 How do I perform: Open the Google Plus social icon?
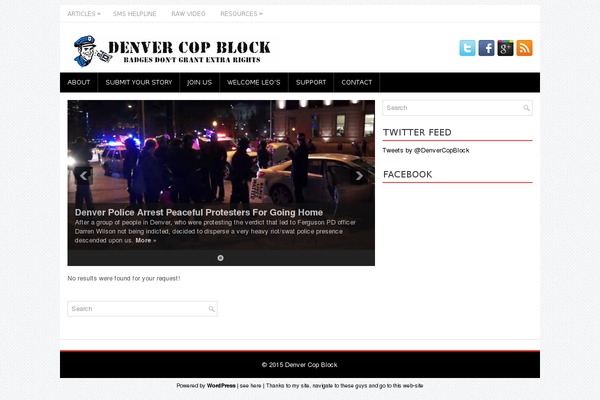pyautogui.click(x=505, y=48)
